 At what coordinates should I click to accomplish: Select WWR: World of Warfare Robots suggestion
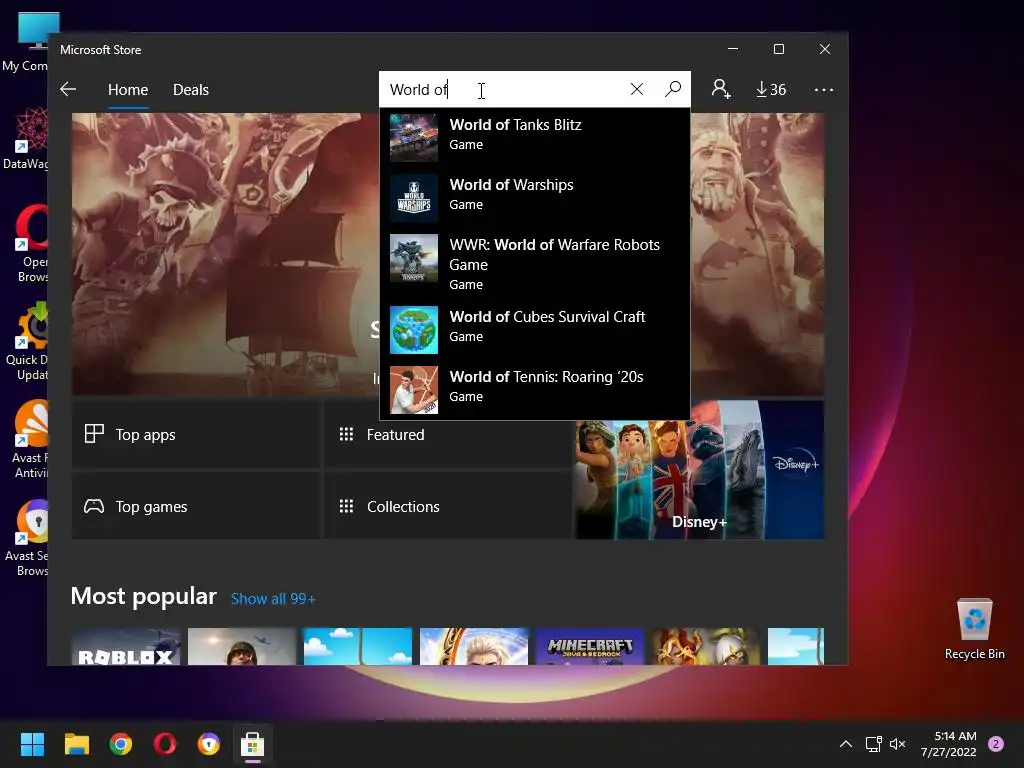tap(535, 264)
